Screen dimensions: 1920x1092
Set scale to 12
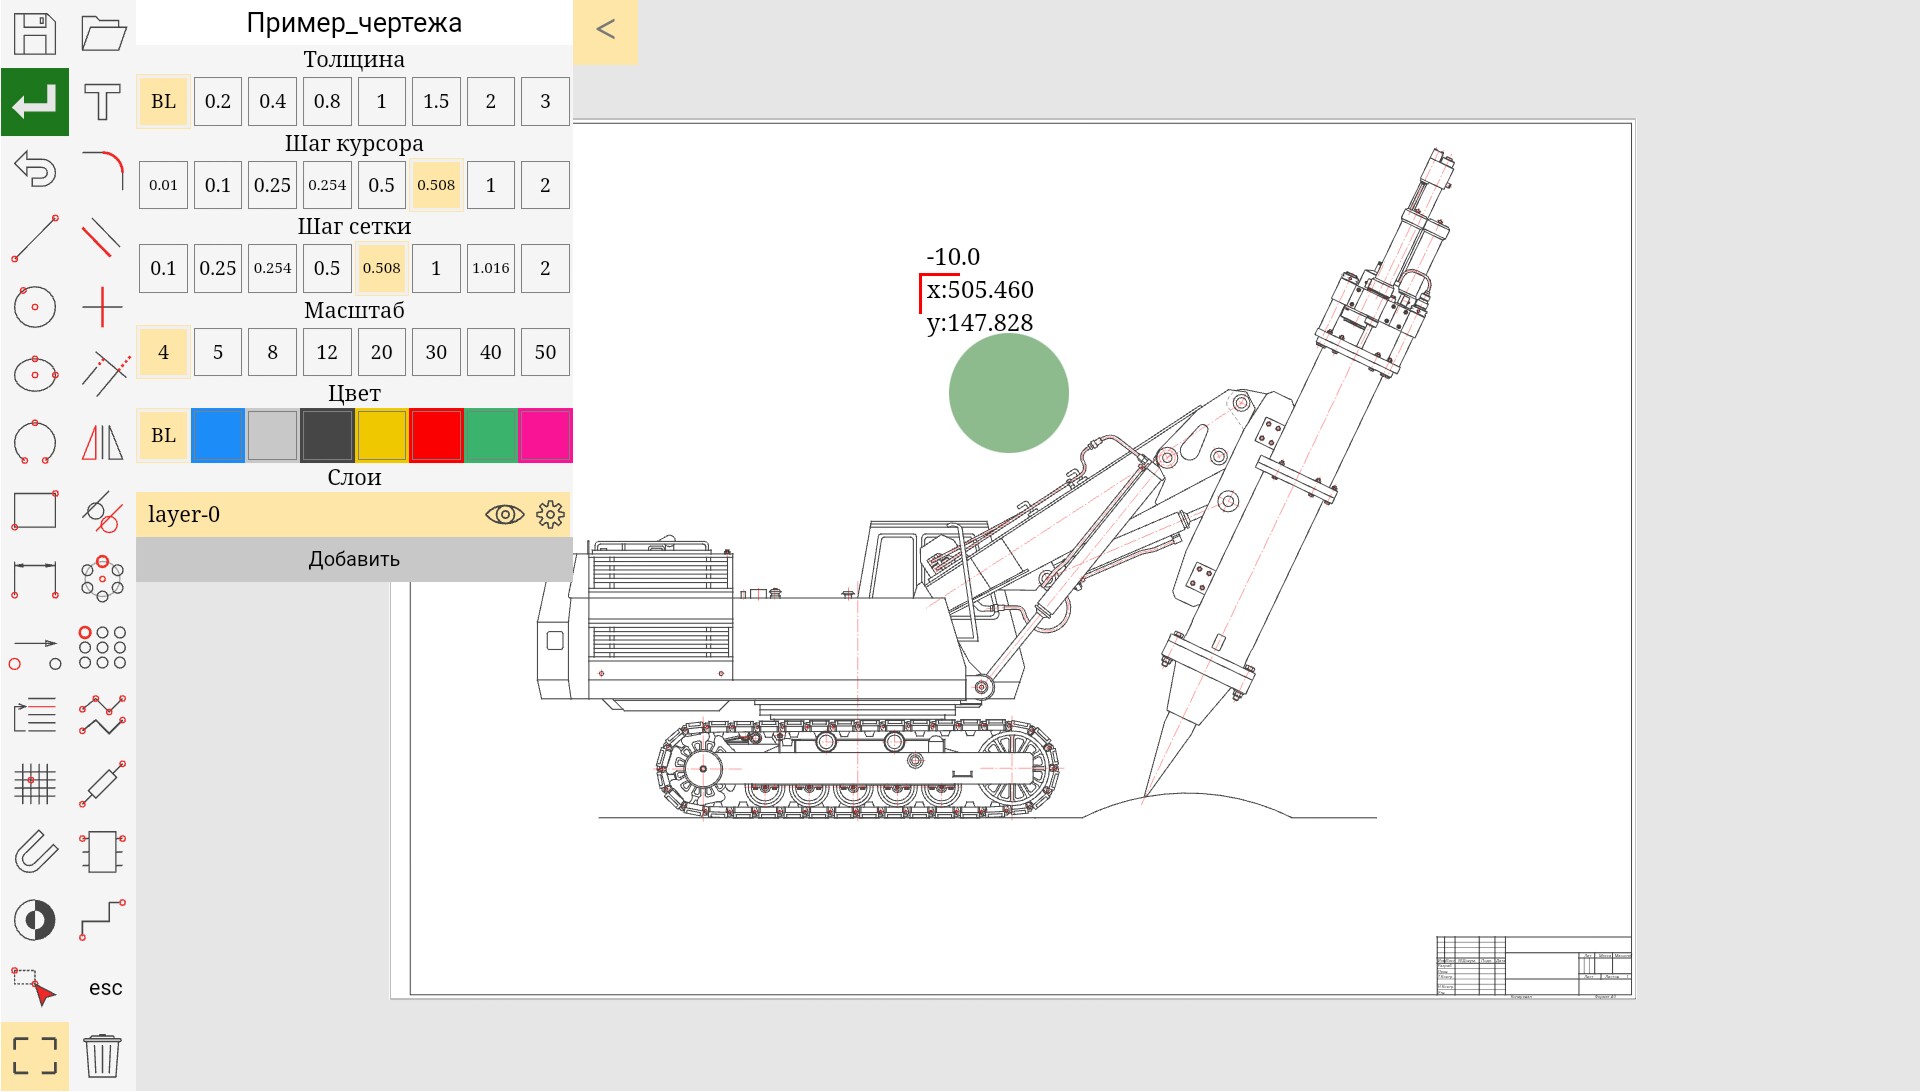click(x=327, y=352)
